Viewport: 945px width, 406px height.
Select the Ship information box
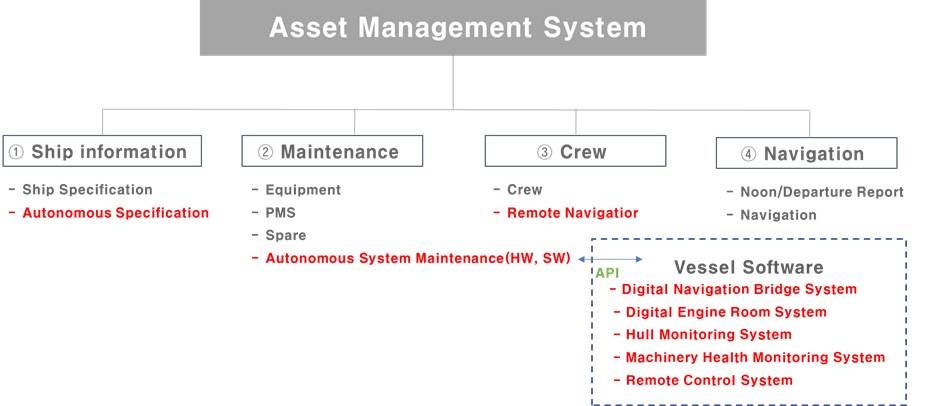click(102, 151)
